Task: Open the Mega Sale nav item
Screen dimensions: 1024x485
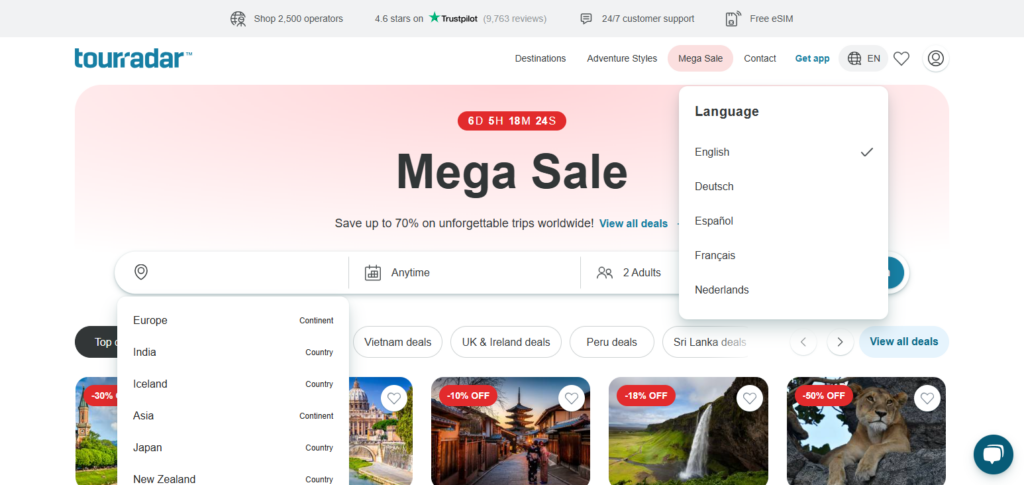Action: pyautogui.click(x=700, y=59)
